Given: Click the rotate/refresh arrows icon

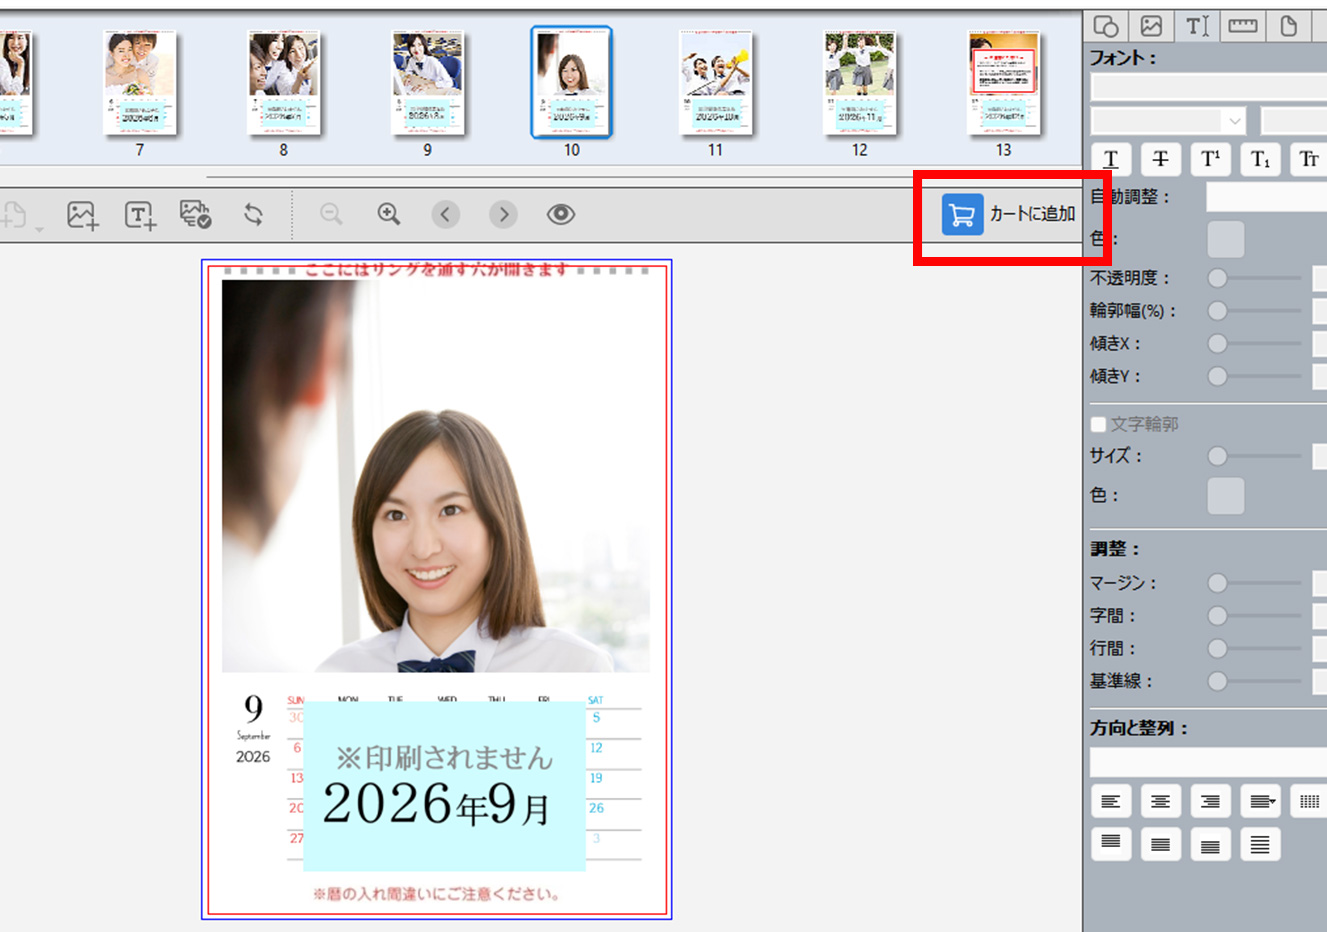Looking at the screenshot, I should click(253, 214).
